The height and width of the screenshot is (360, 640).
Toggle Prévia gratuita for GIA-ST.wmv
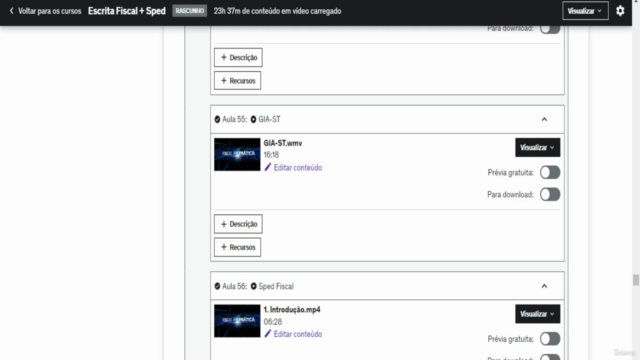pos(550,173)
